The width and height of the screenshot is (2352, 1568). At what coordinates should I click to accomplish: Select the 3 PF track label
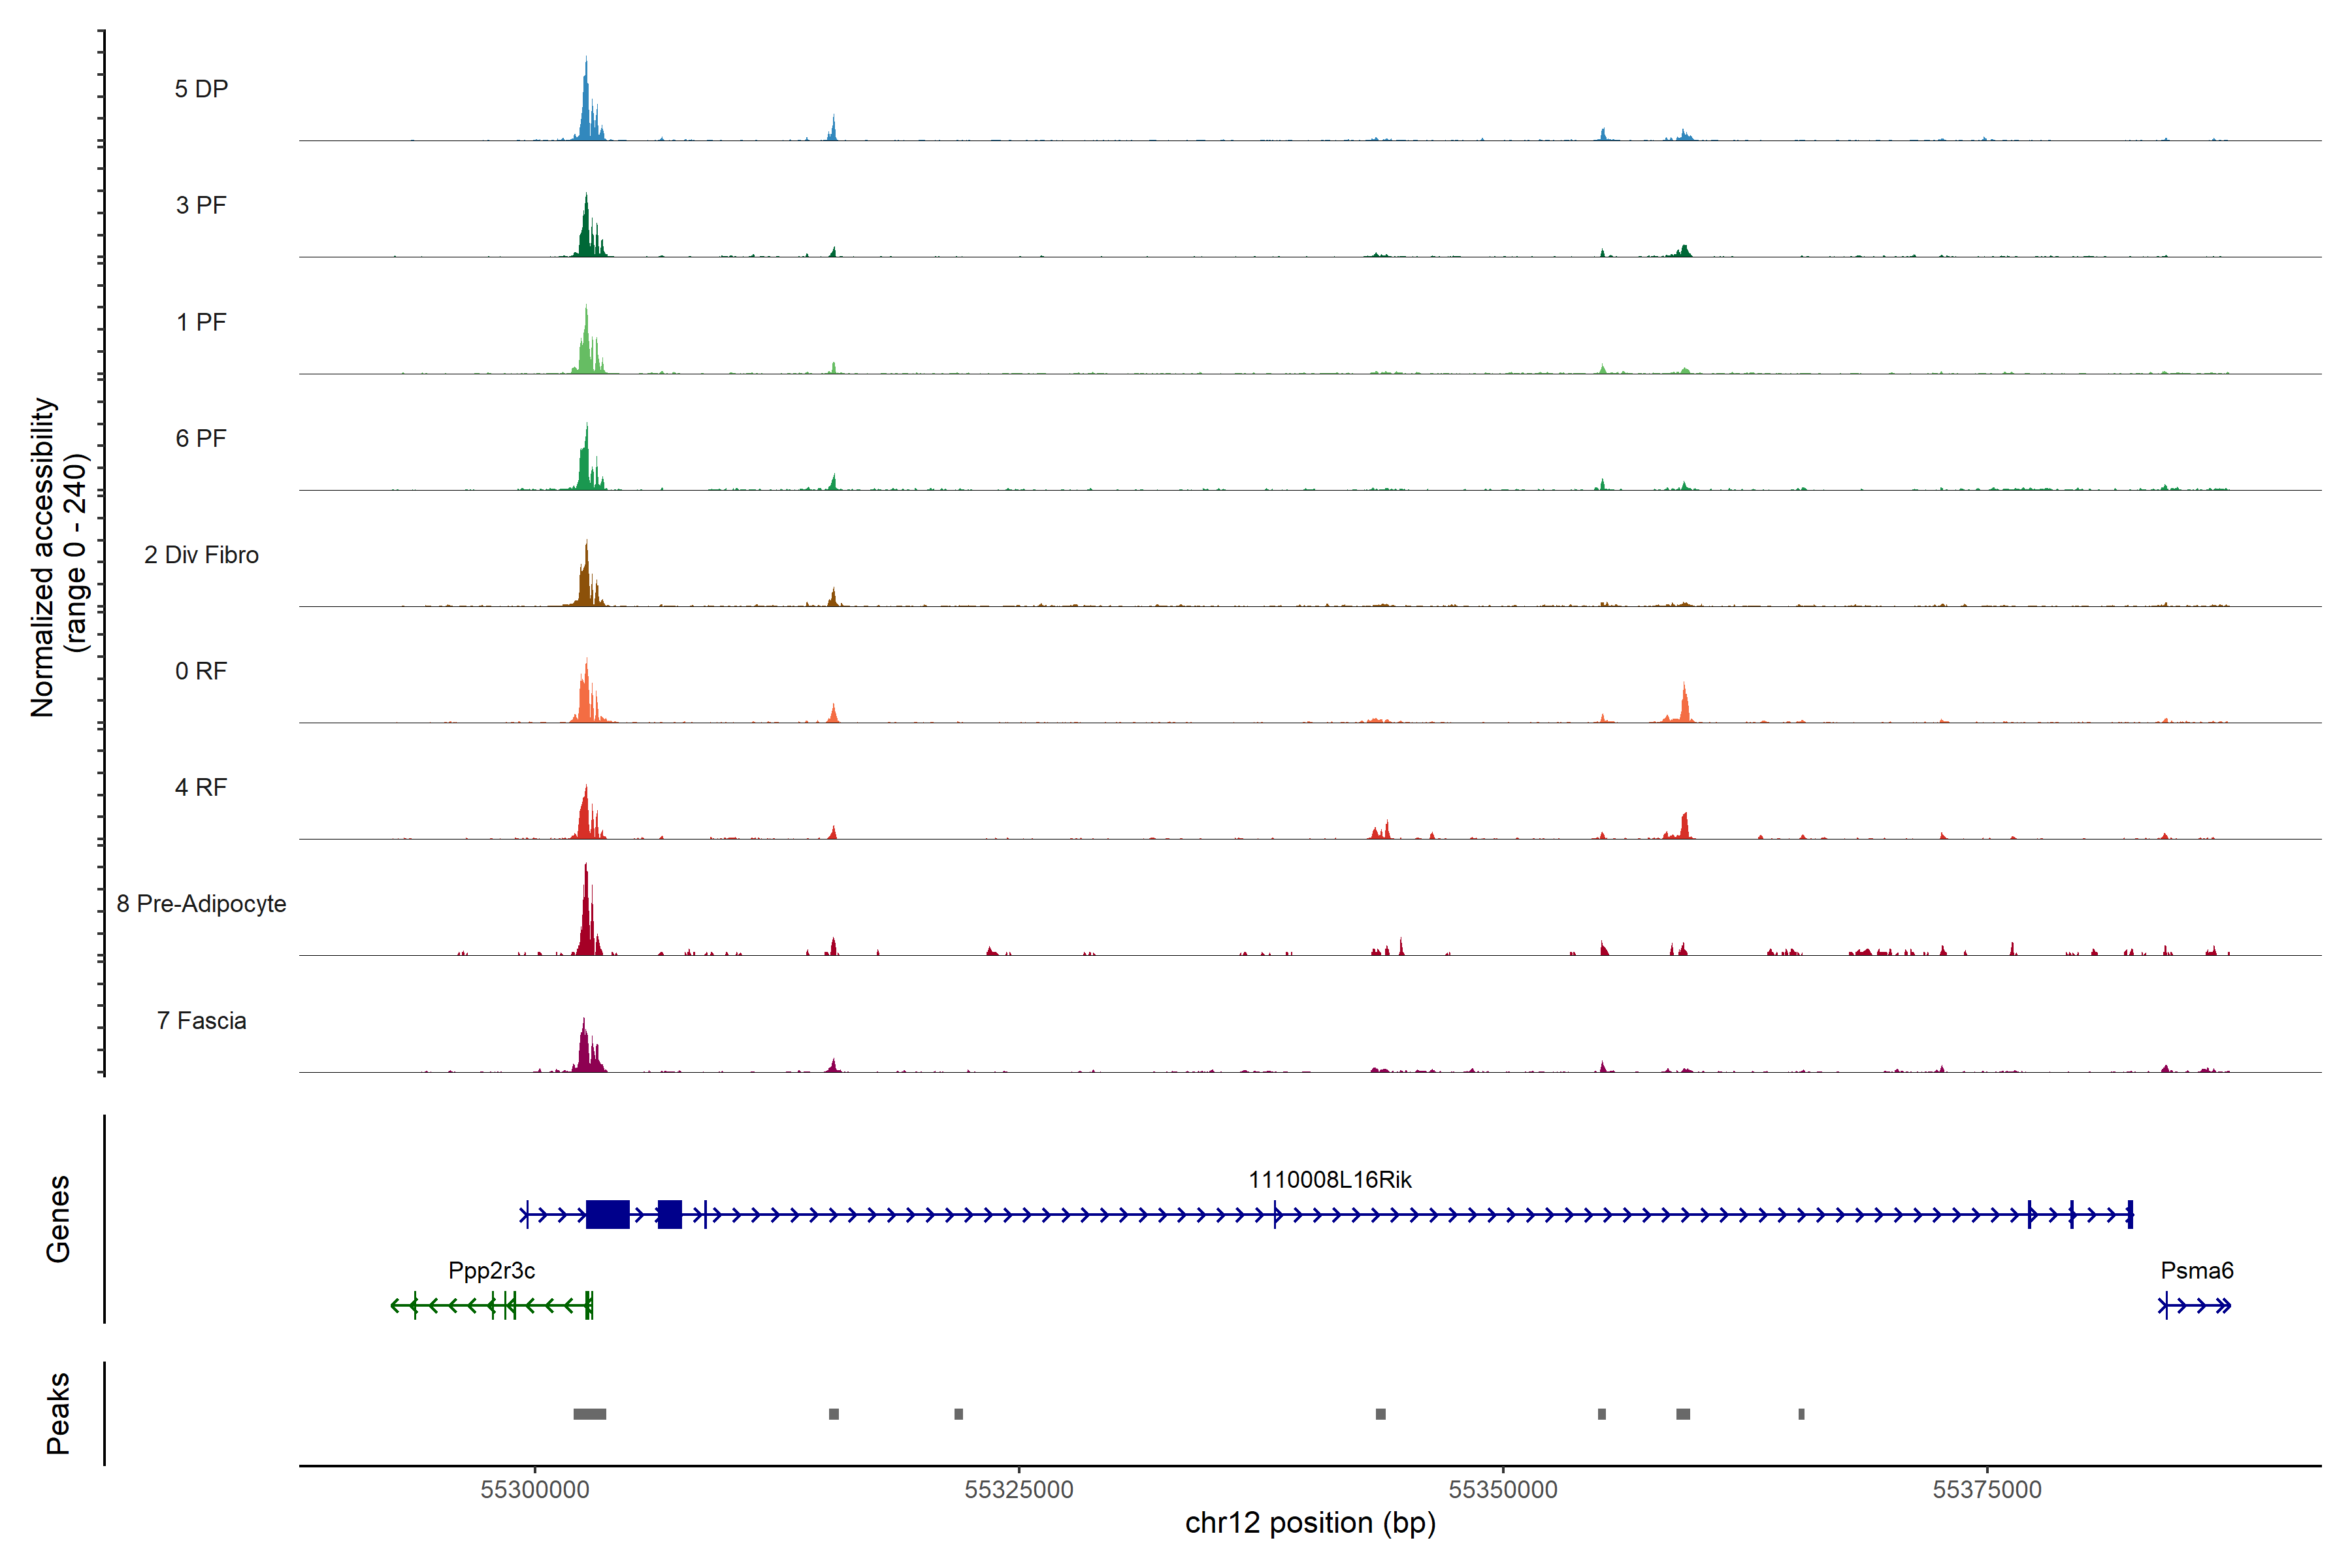point(201,205)
